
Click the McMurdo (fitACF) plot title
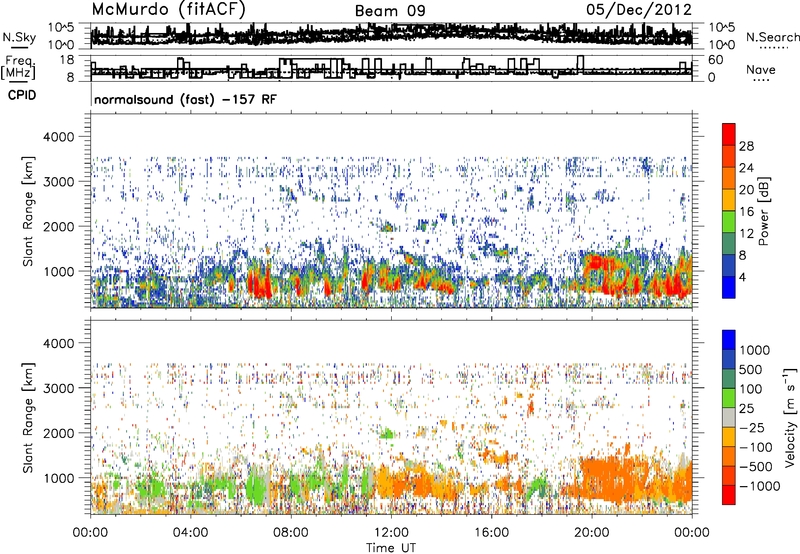(x=168, y=9)
